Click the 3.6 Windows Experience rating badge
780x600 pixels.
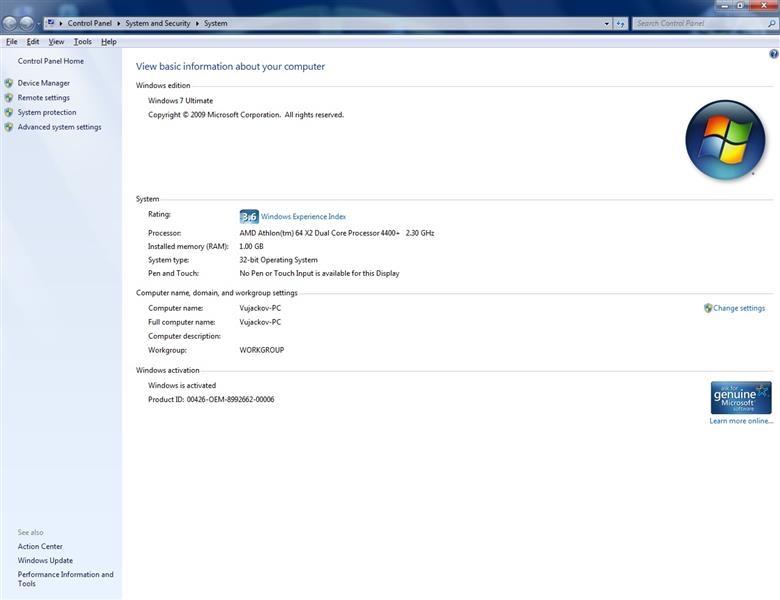pos(249,216)
